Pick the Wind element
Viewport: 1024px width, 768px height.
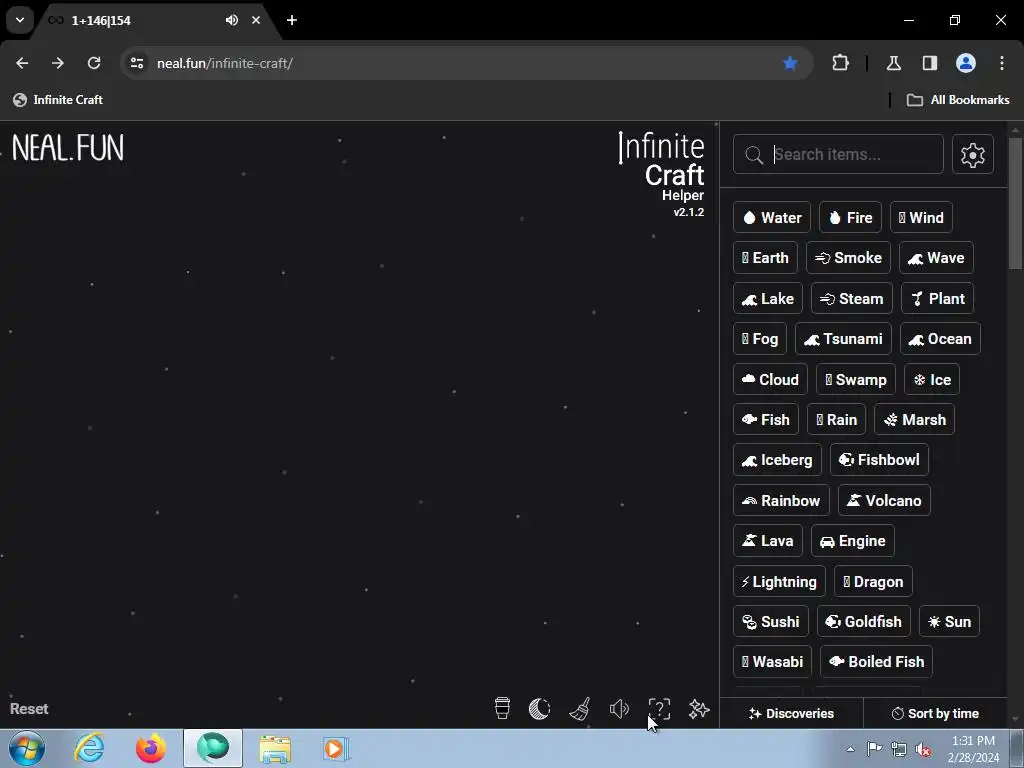click(x=921, y=217)
